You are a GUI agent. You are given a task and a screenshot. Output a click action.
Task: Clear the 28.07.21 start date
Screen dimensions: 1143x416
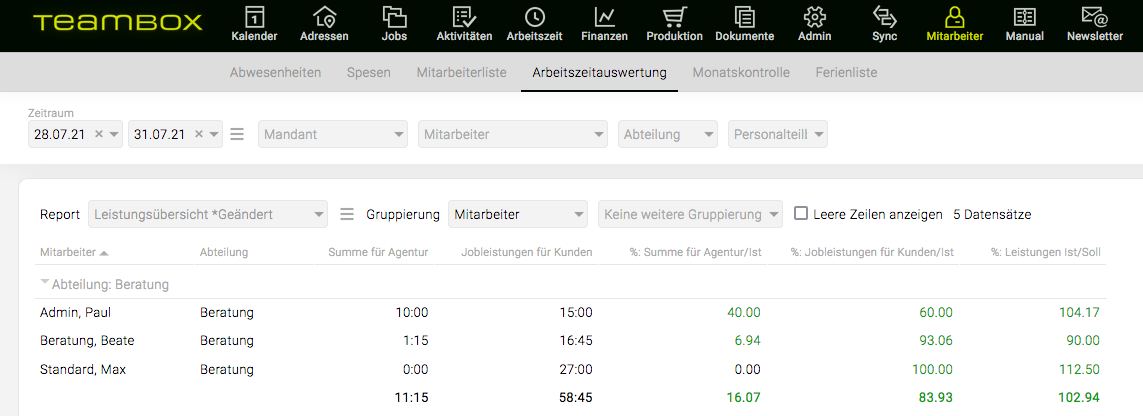[x=99, y=135]
